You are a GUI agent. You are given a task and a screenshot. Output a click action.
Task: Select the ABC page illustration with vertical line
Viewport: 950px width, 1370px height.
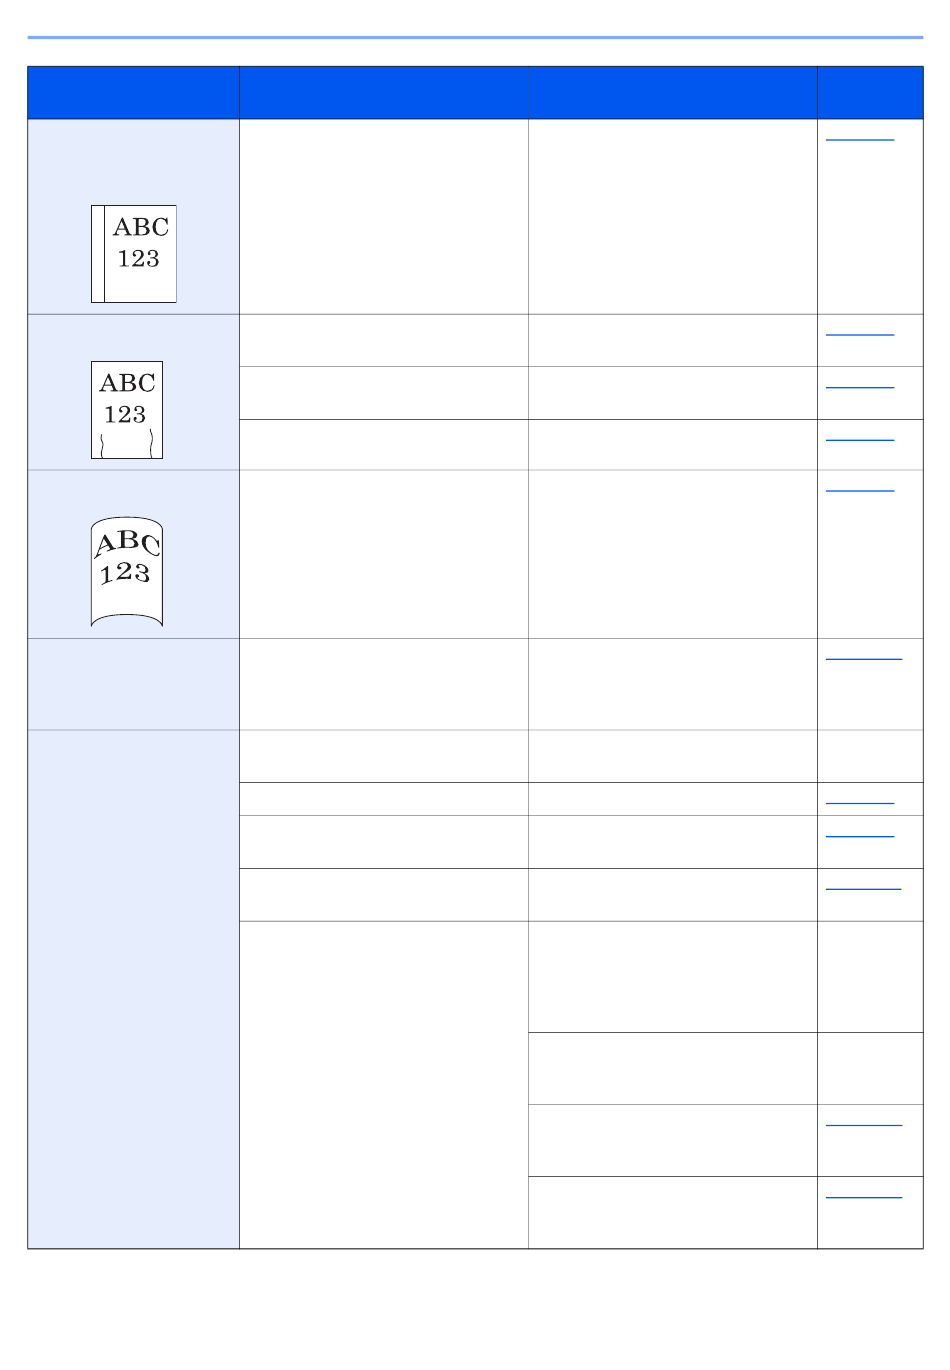coord(134,254)
